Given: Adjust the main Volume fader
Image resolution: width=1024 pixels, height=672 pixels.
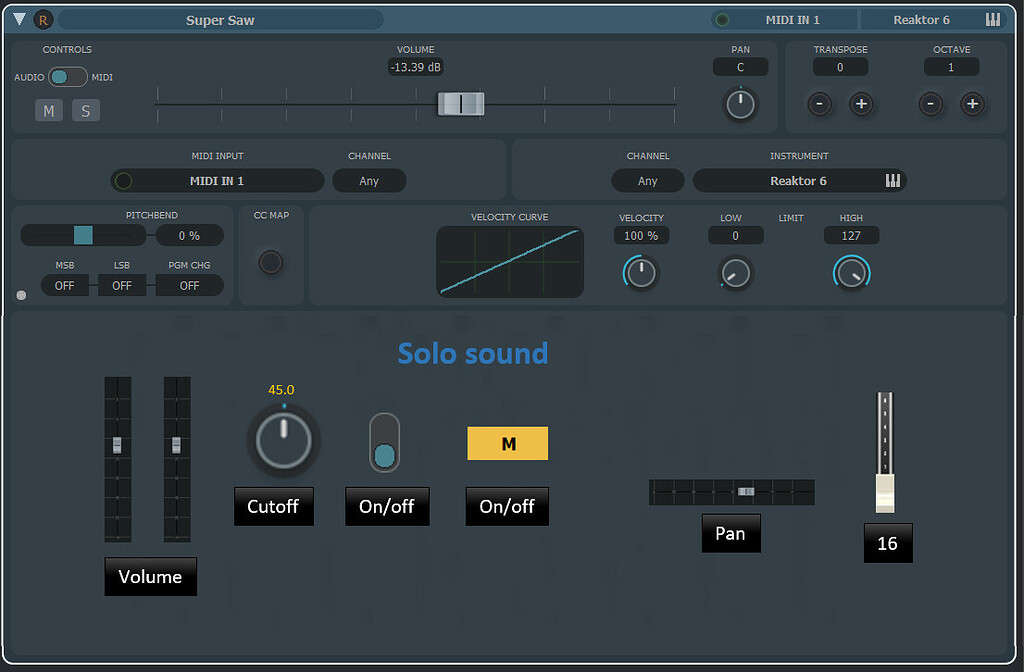Looking at the screenshot, I should click(x=461, y=103).
